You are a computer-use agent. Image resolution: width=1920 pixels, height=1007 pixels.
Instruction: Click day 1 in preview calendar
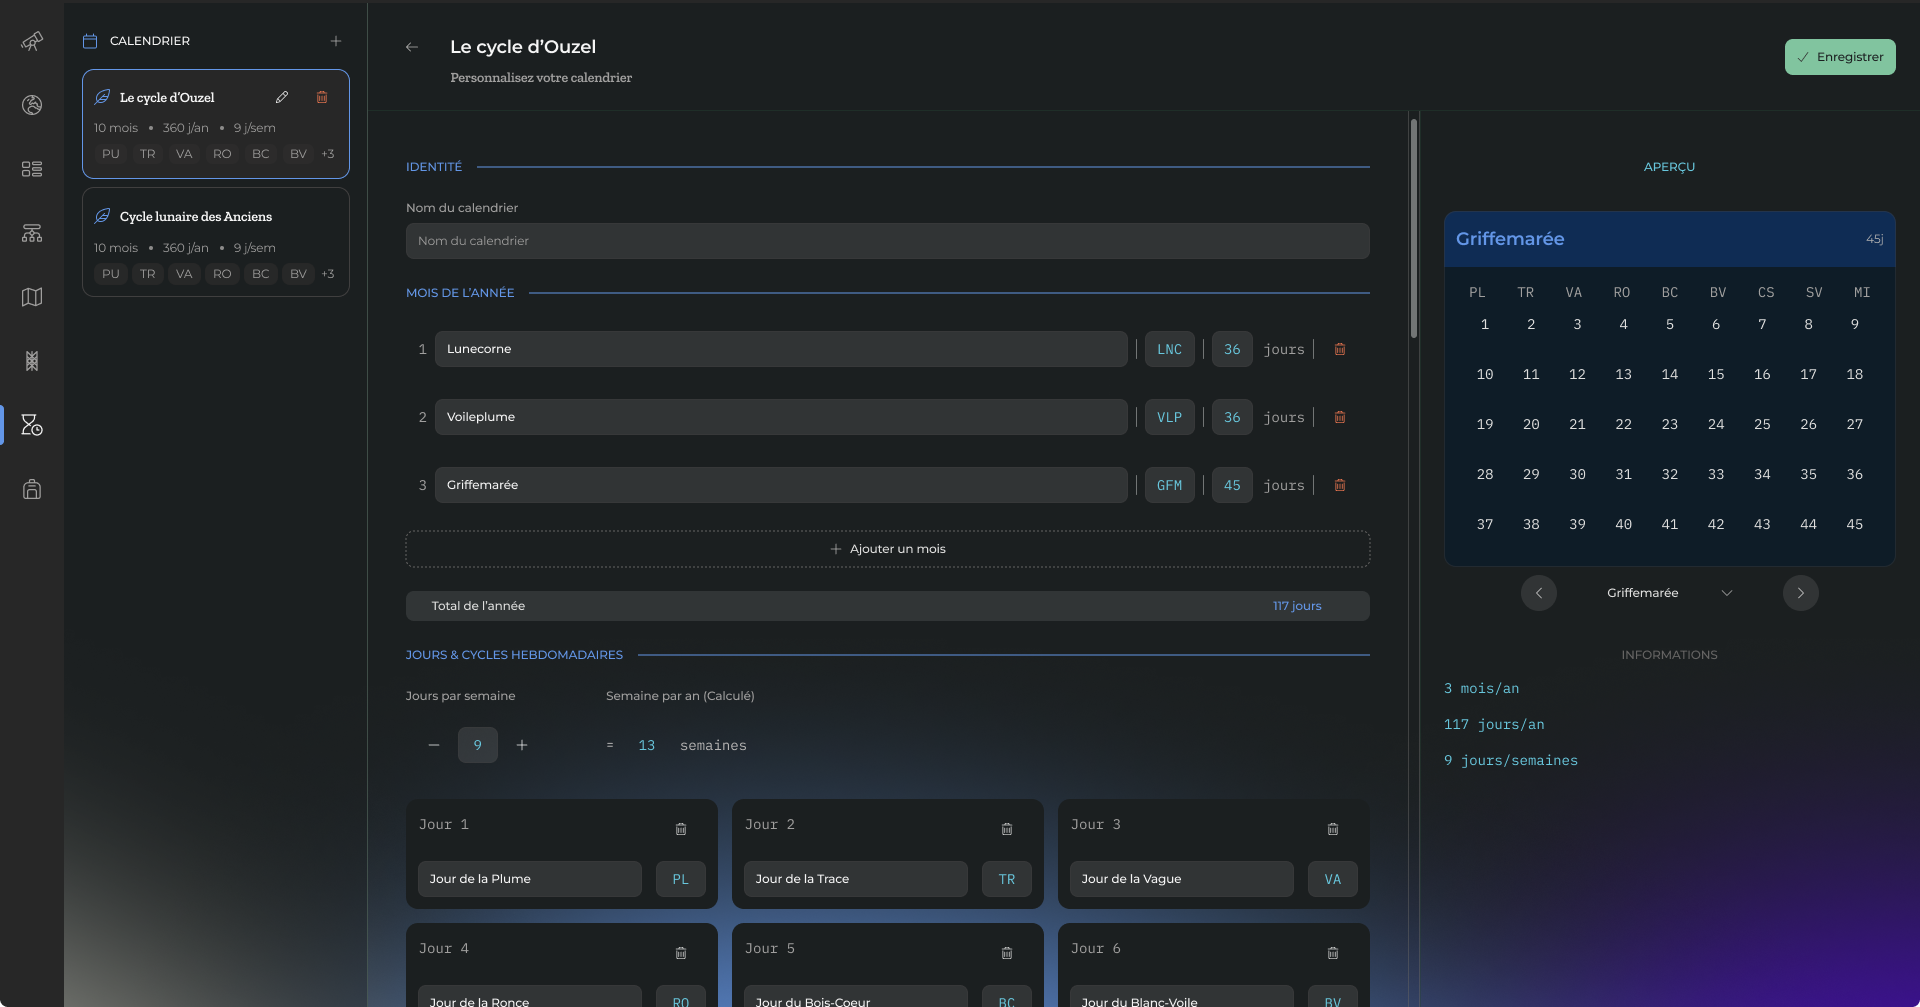[1485, 324]
